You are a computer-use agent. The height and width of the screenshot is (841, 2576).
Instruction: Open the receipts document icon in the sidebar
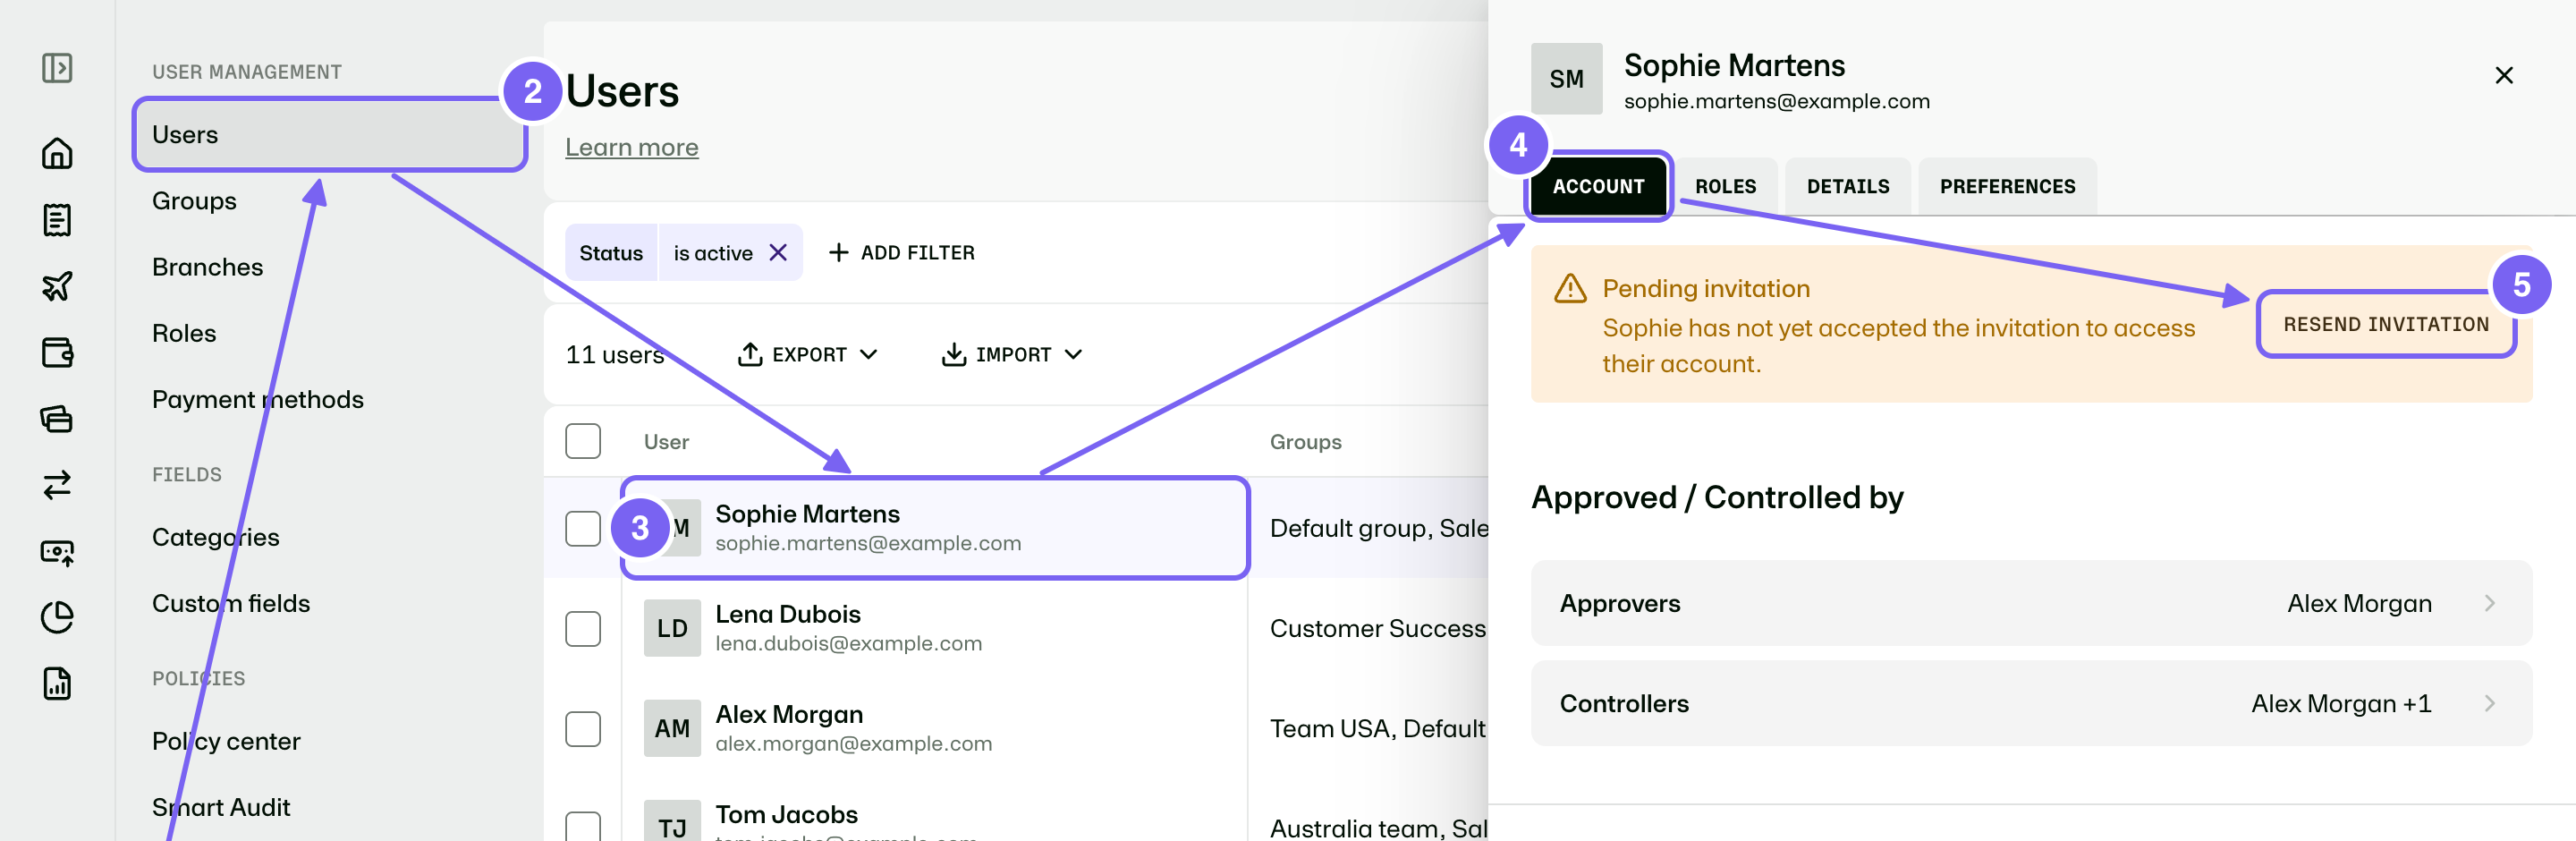(x=57, y=219)
